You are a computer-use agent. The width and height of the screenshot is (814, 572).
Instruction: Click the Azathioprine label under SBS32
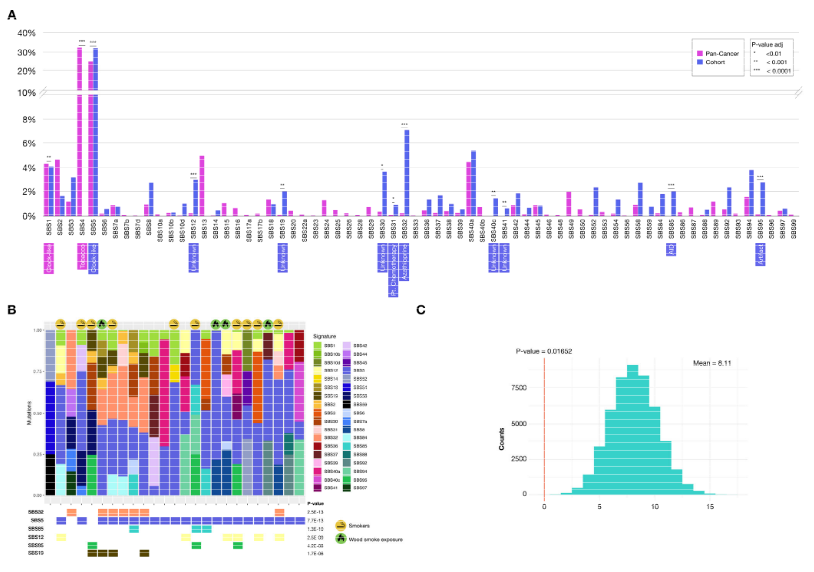(x=405, y=262)
